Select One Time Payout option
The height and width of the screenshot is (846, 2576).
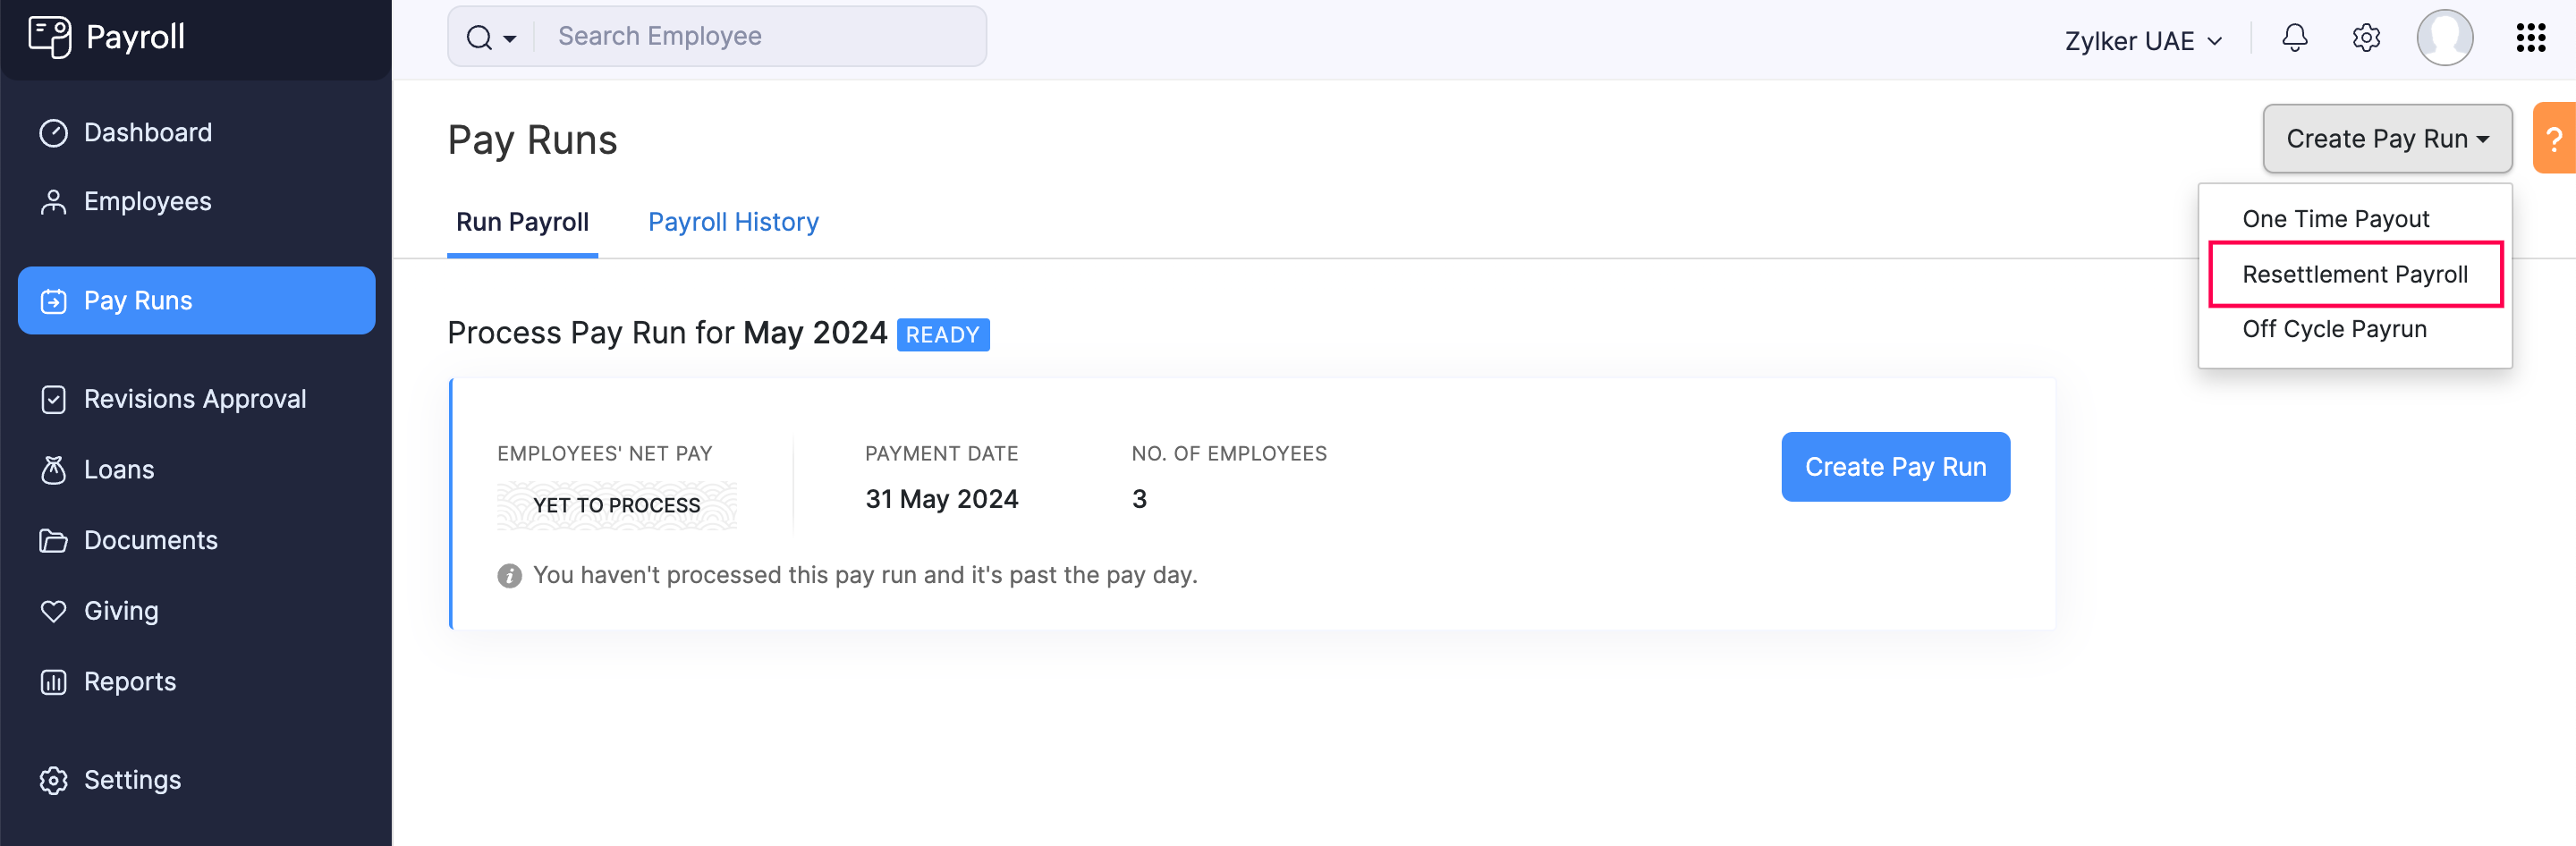2335,219
